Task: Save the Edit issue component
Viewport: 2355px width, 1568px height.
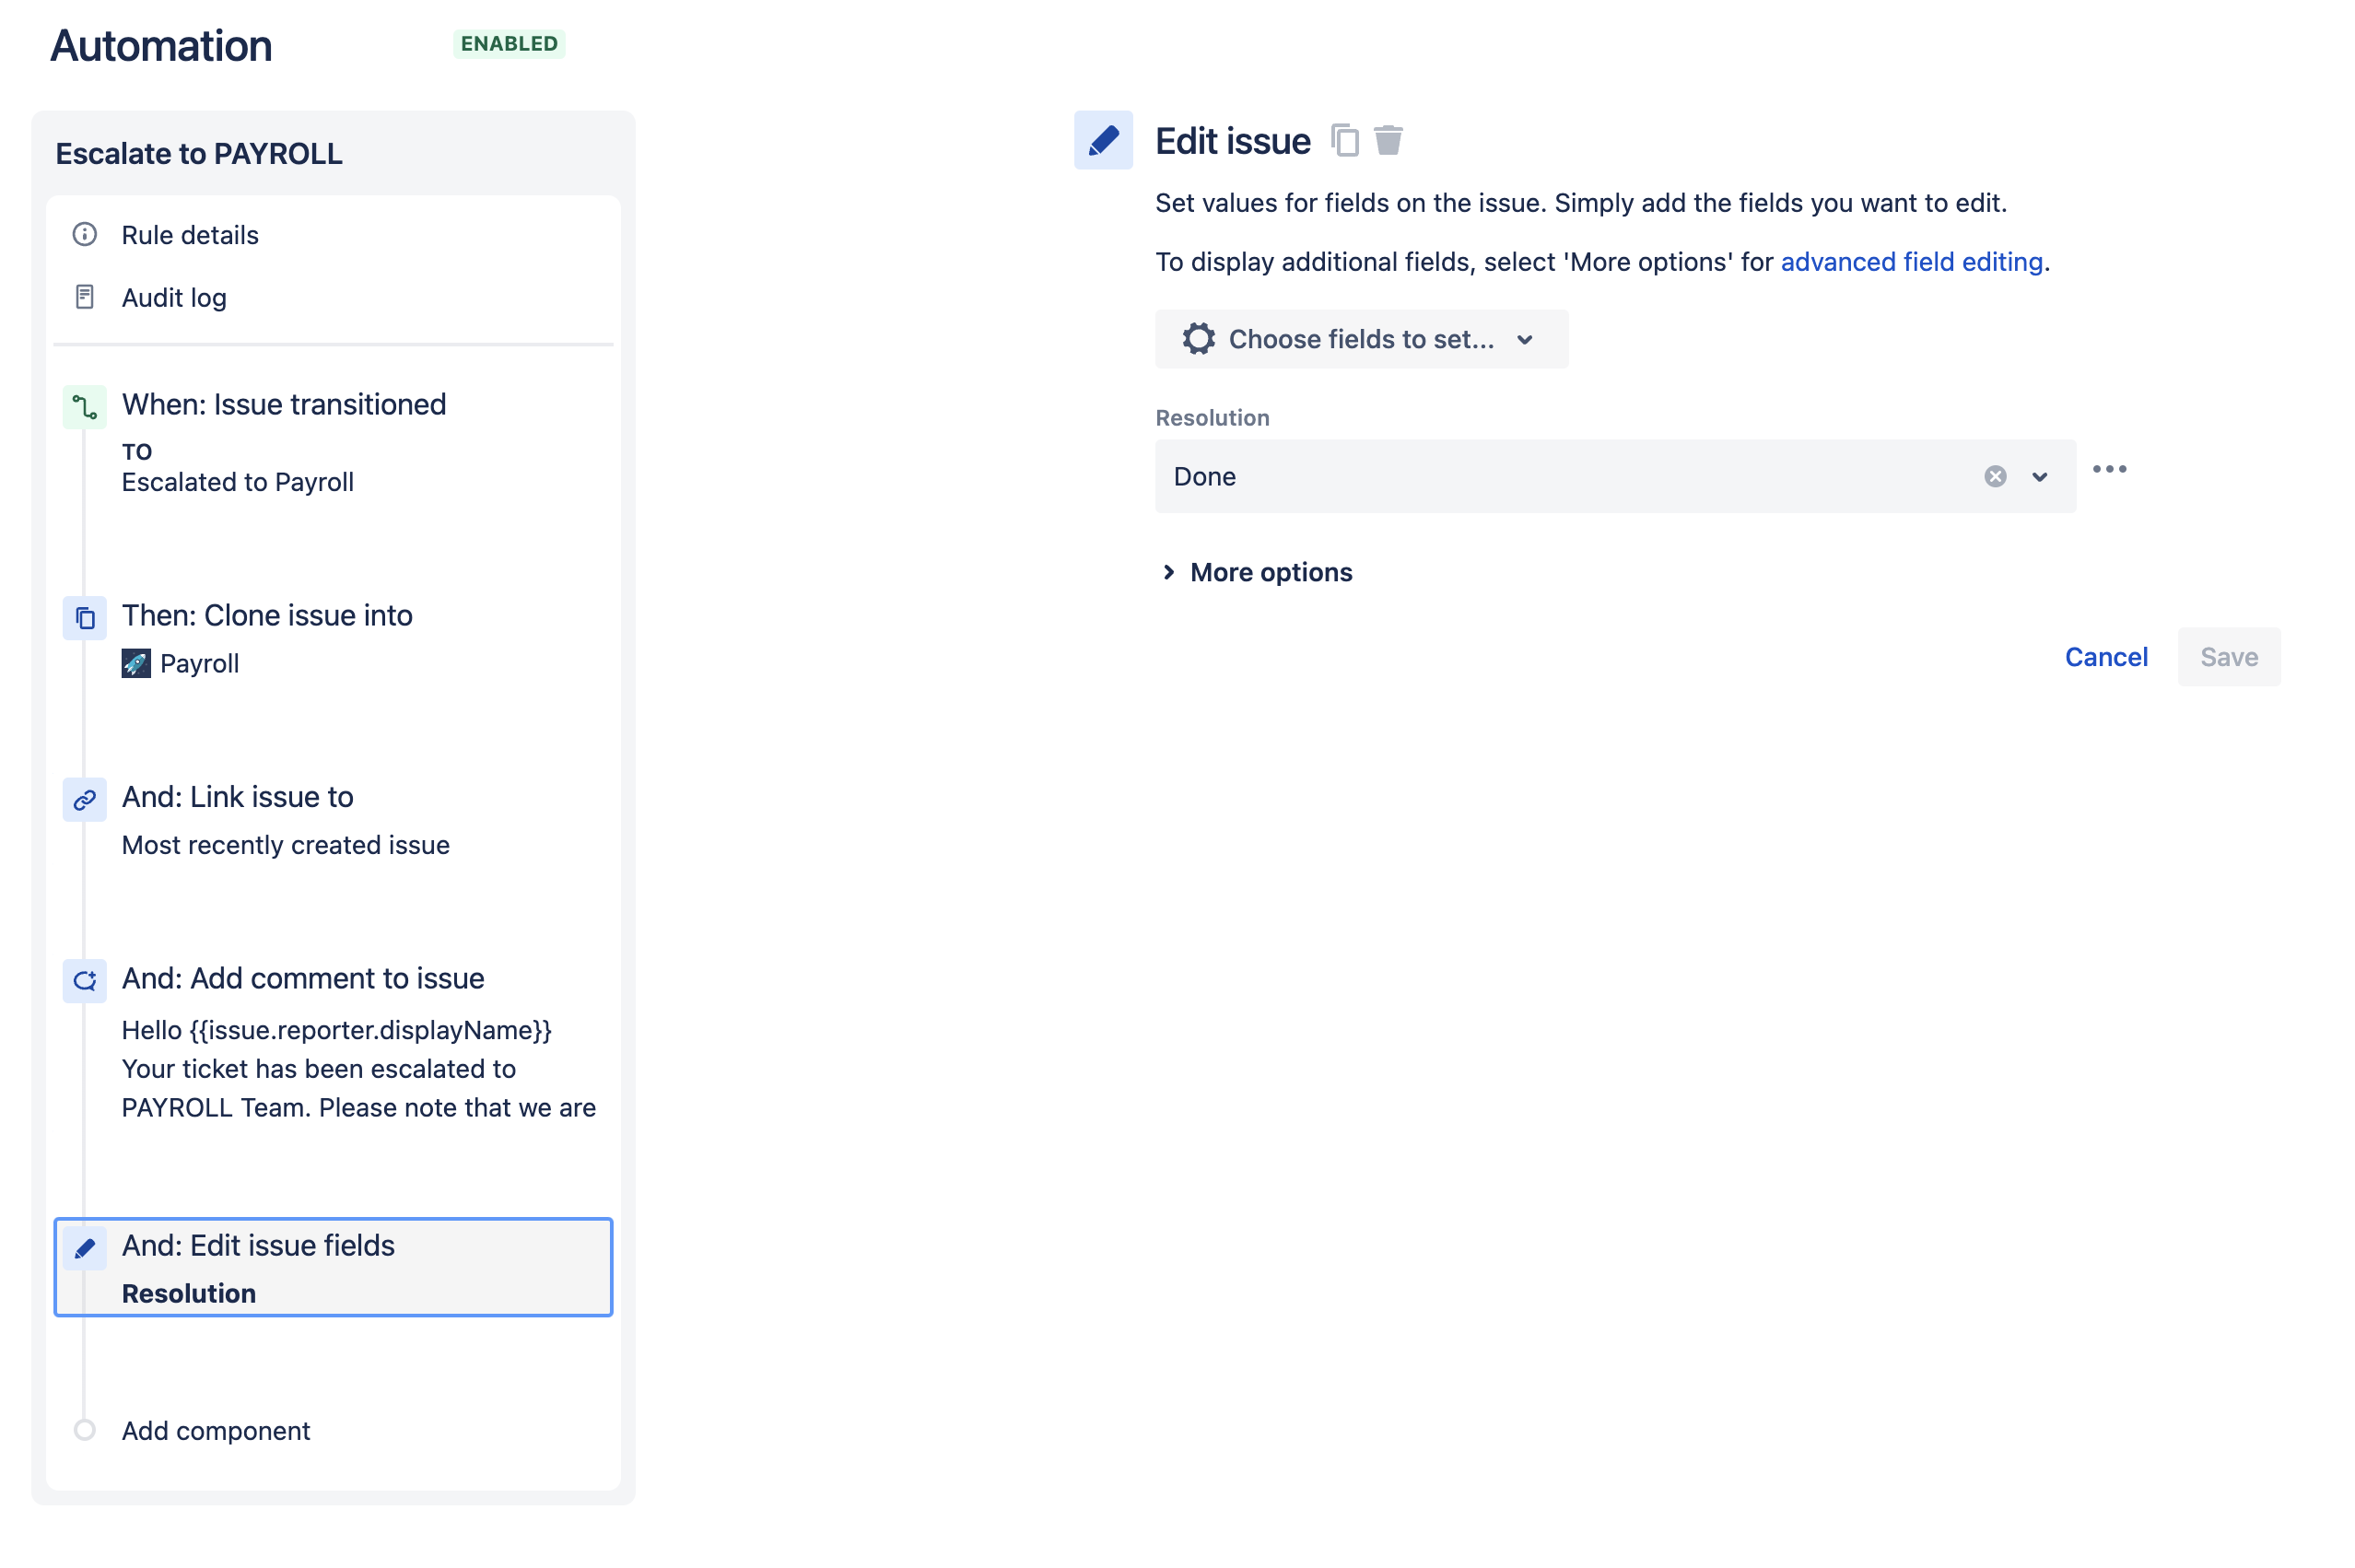Action: coord(2228,657)
